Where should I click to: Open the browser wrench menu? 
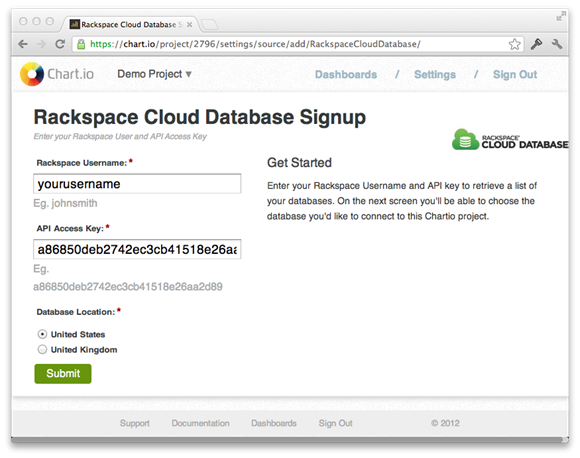[557, 44]
